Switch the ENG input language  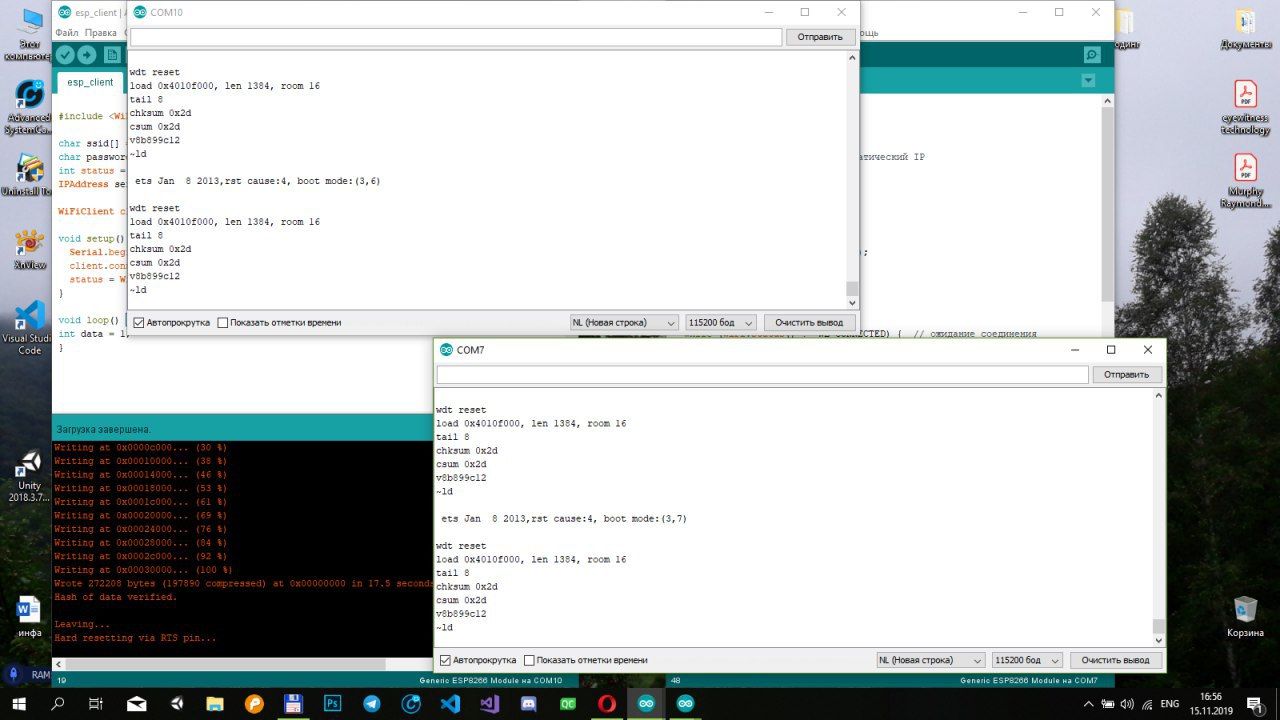(1170, 704)
